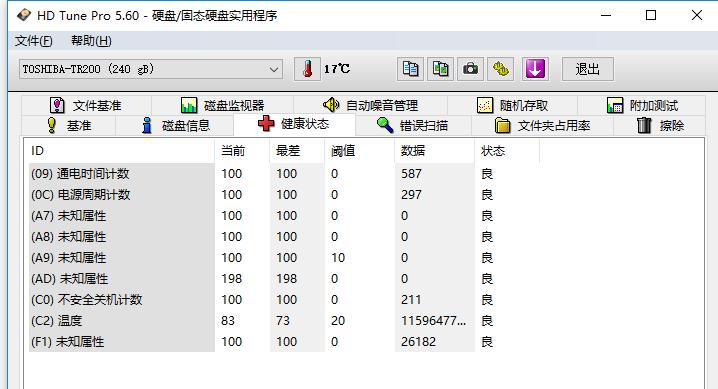
Task: Click the 17°C temperature reading
Action: 337,69
